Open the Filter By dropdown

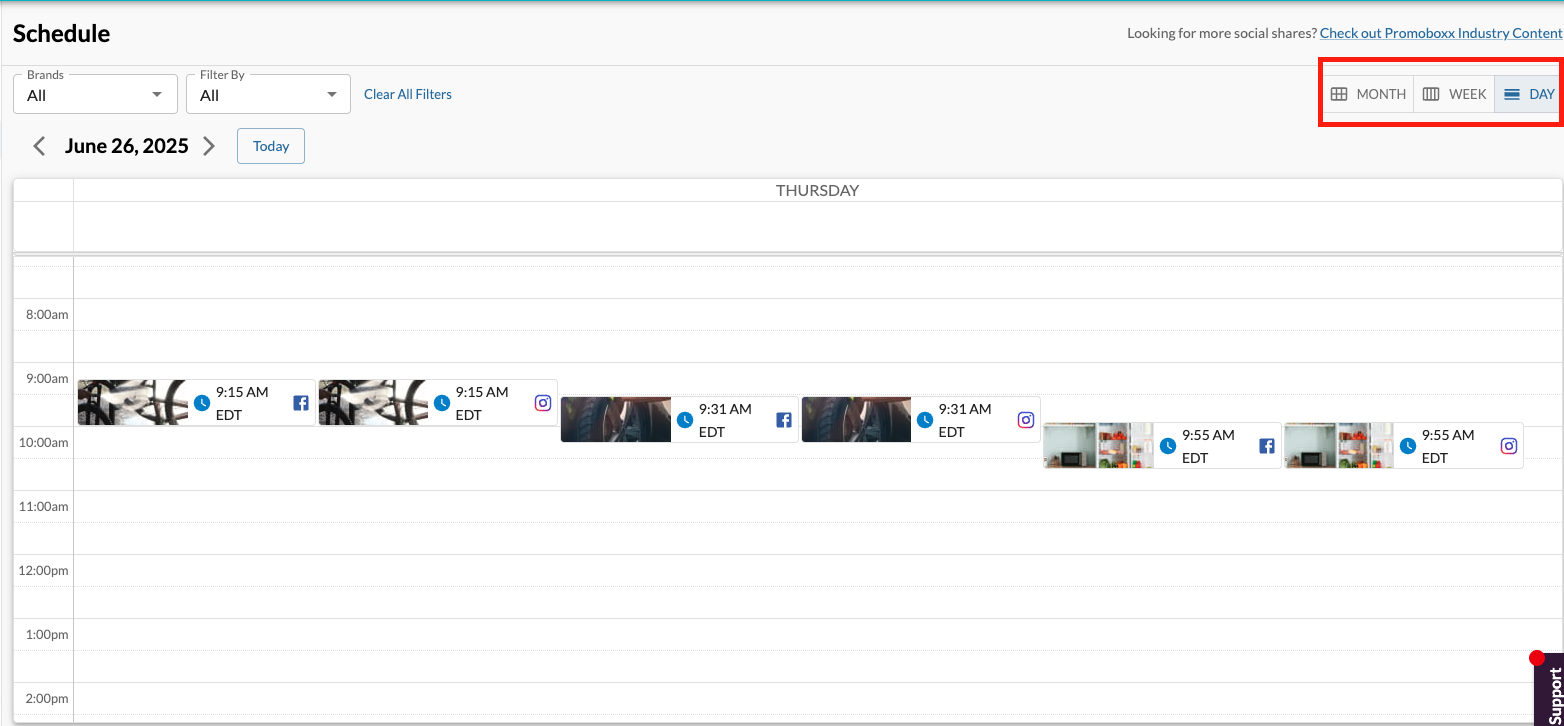pyautogui.click(x=268, y=94)
